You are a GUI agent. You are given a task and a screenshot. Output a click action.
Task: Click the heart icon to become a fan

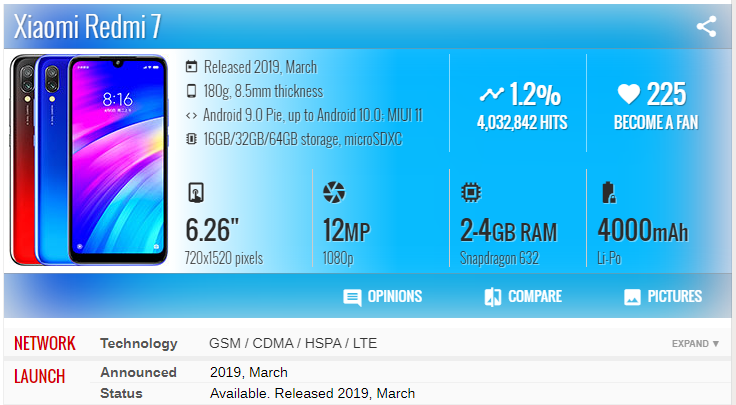pyautogui.click(x=628, y=95)
